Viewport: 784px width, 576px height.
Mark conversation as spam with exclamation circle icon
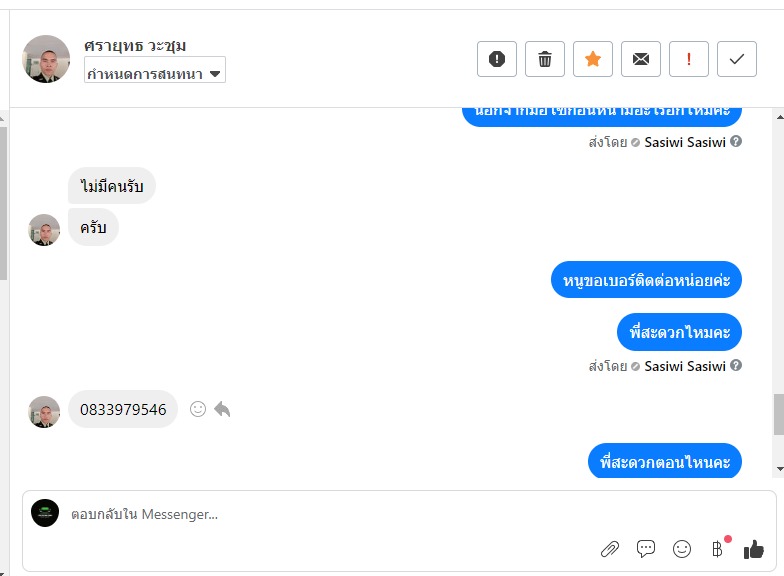(x=497, y=59)
